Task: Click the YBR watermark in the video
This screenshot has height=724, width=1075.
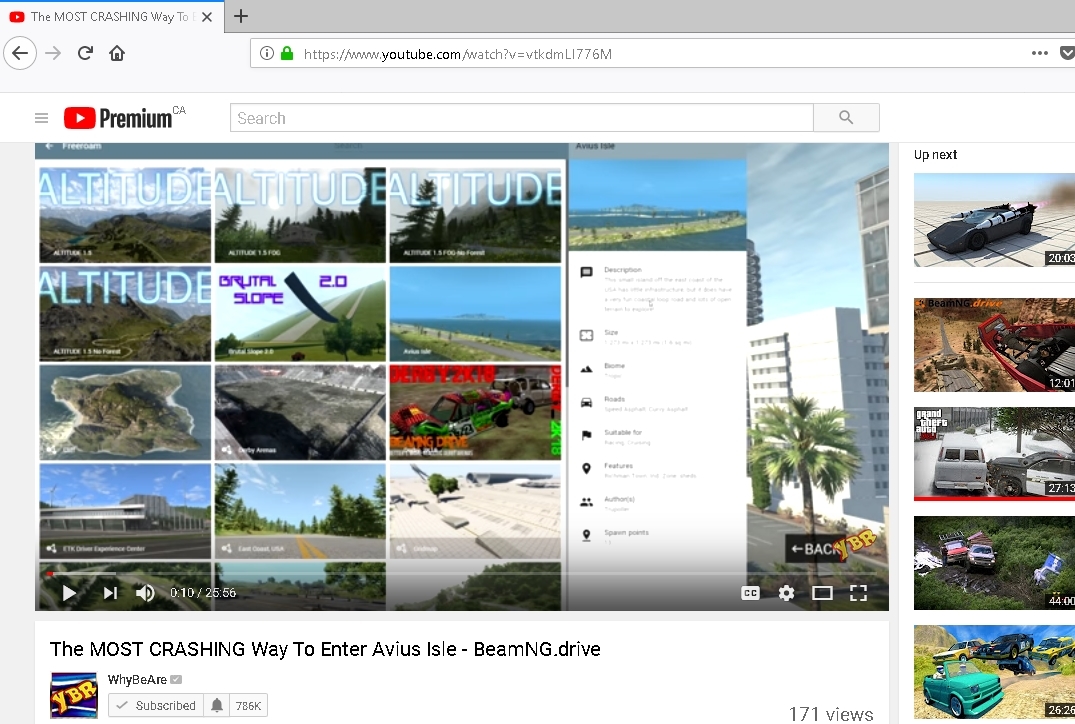Action: [854, 546]
